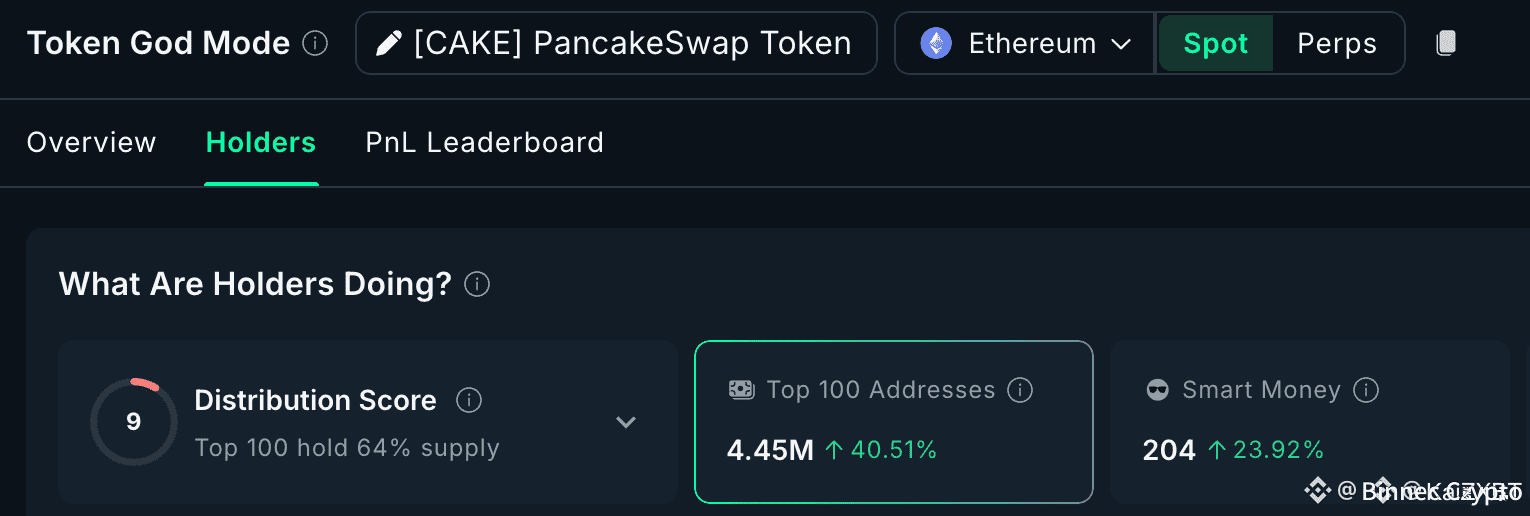Screen dimensions: 1530x516
Task: Go to PnL Leaderboard tab
Action: [484, 143]
